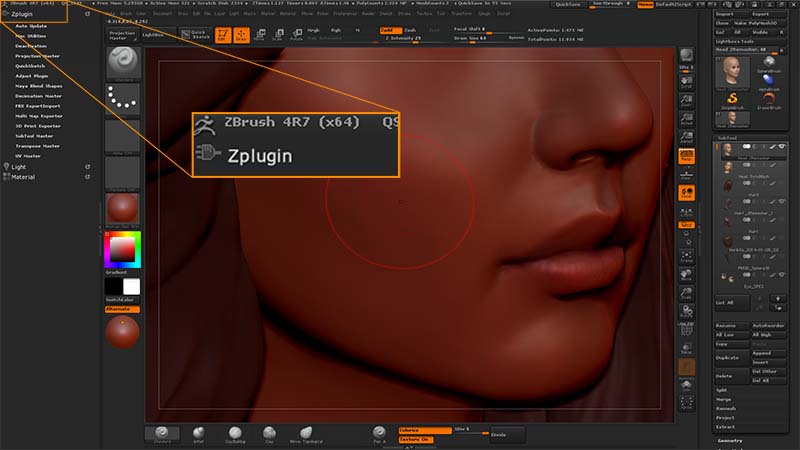This screenshot has height=450, width=800.
Task: Click the Frame mesh icon on right shelf
Action: click(x=686, y=256)
